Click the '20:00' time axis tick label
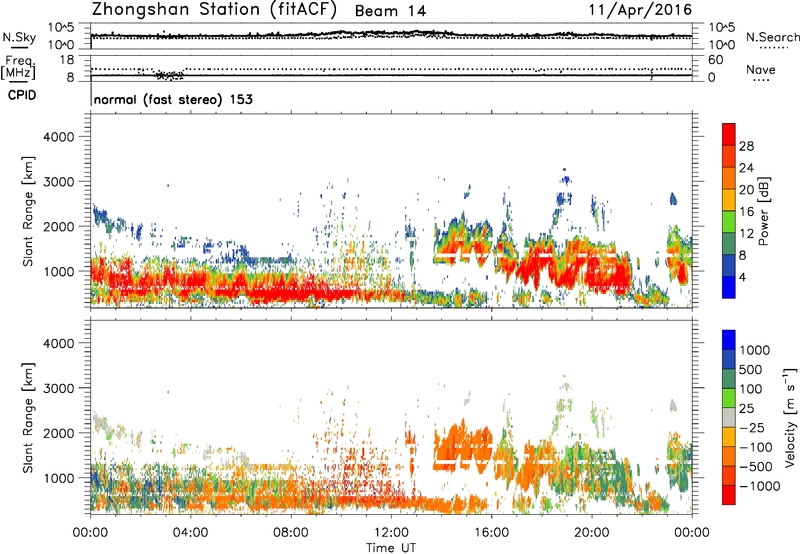This screenshot has width=800, height=554. tap(591, 533)
